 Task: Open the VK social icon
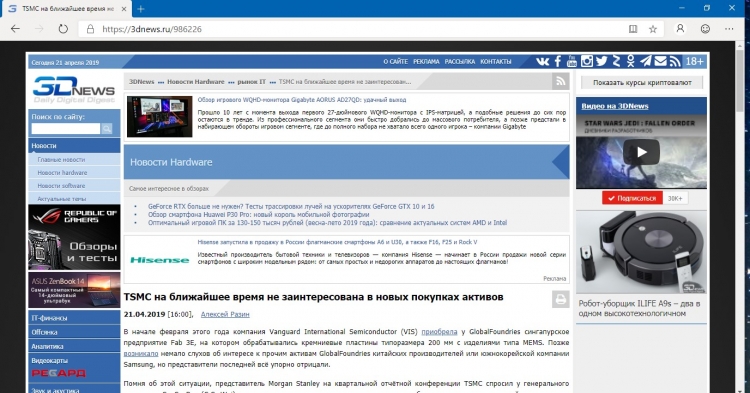pyautogui.click(x=542, y=61)
